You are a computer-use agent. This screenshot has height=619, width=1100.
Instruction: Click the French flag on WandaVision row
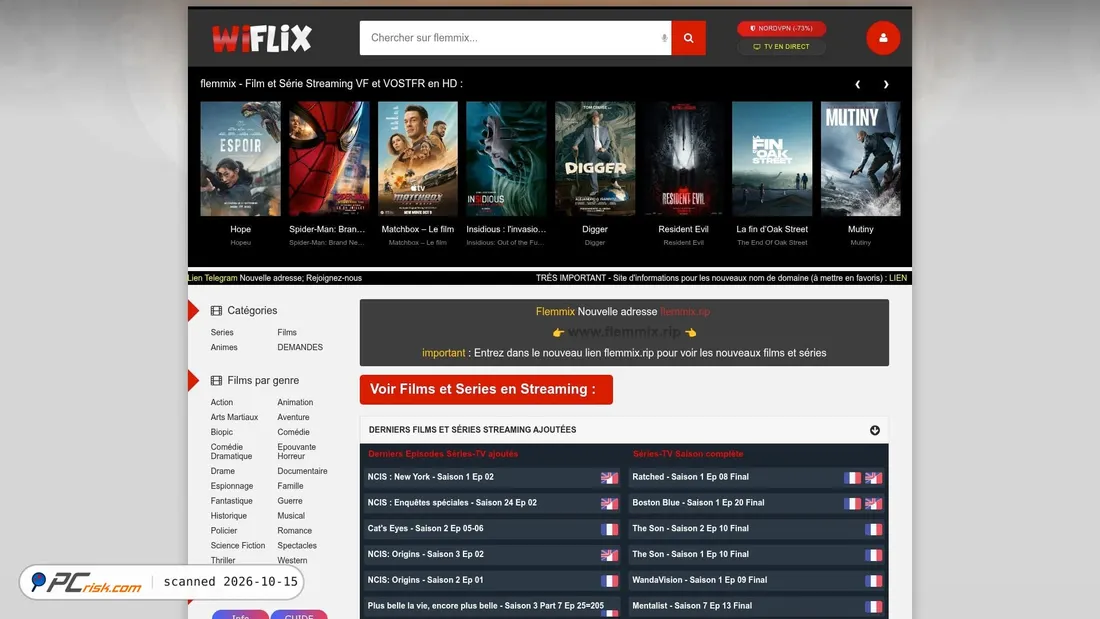873,580
